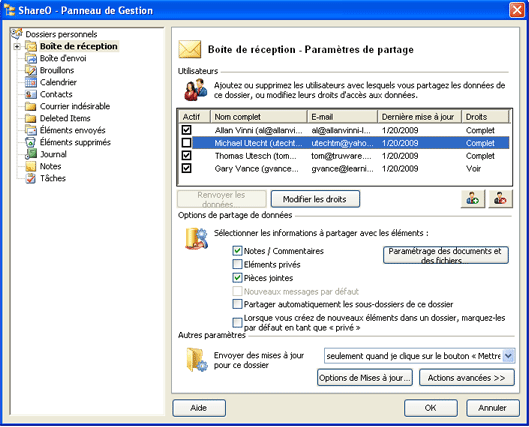Viewport: 529px width, 427px height.
Task: Click the Deleted Items folder icon
Action: tap(31, 118)
